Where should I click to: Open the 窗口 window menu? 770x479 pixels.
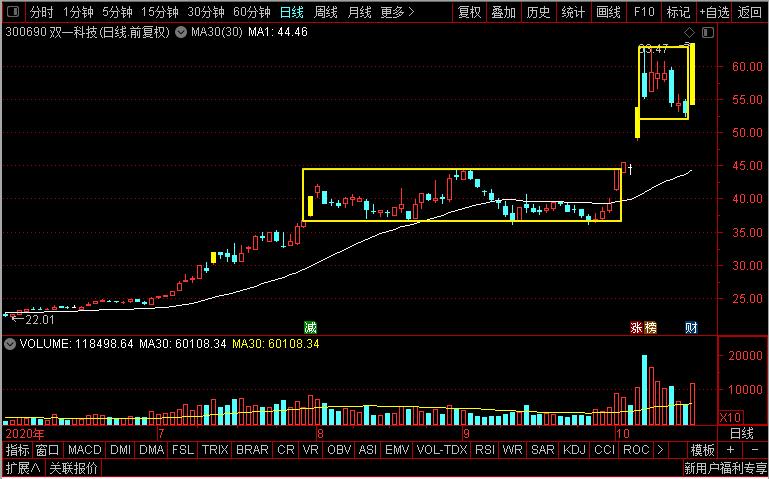(48, 450)
